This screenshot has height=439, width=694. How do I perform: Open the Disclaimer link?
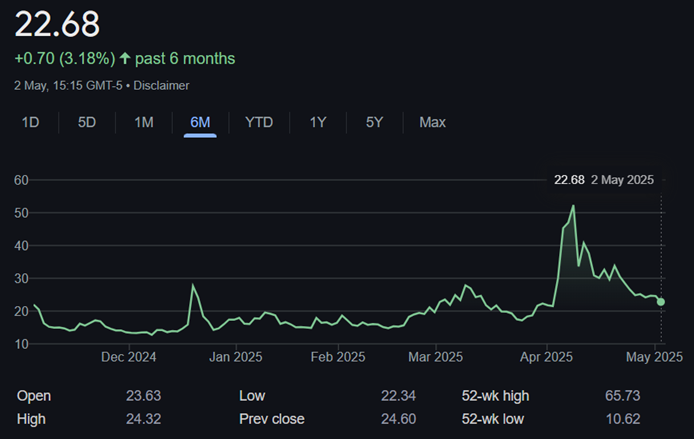coord(161,86)
